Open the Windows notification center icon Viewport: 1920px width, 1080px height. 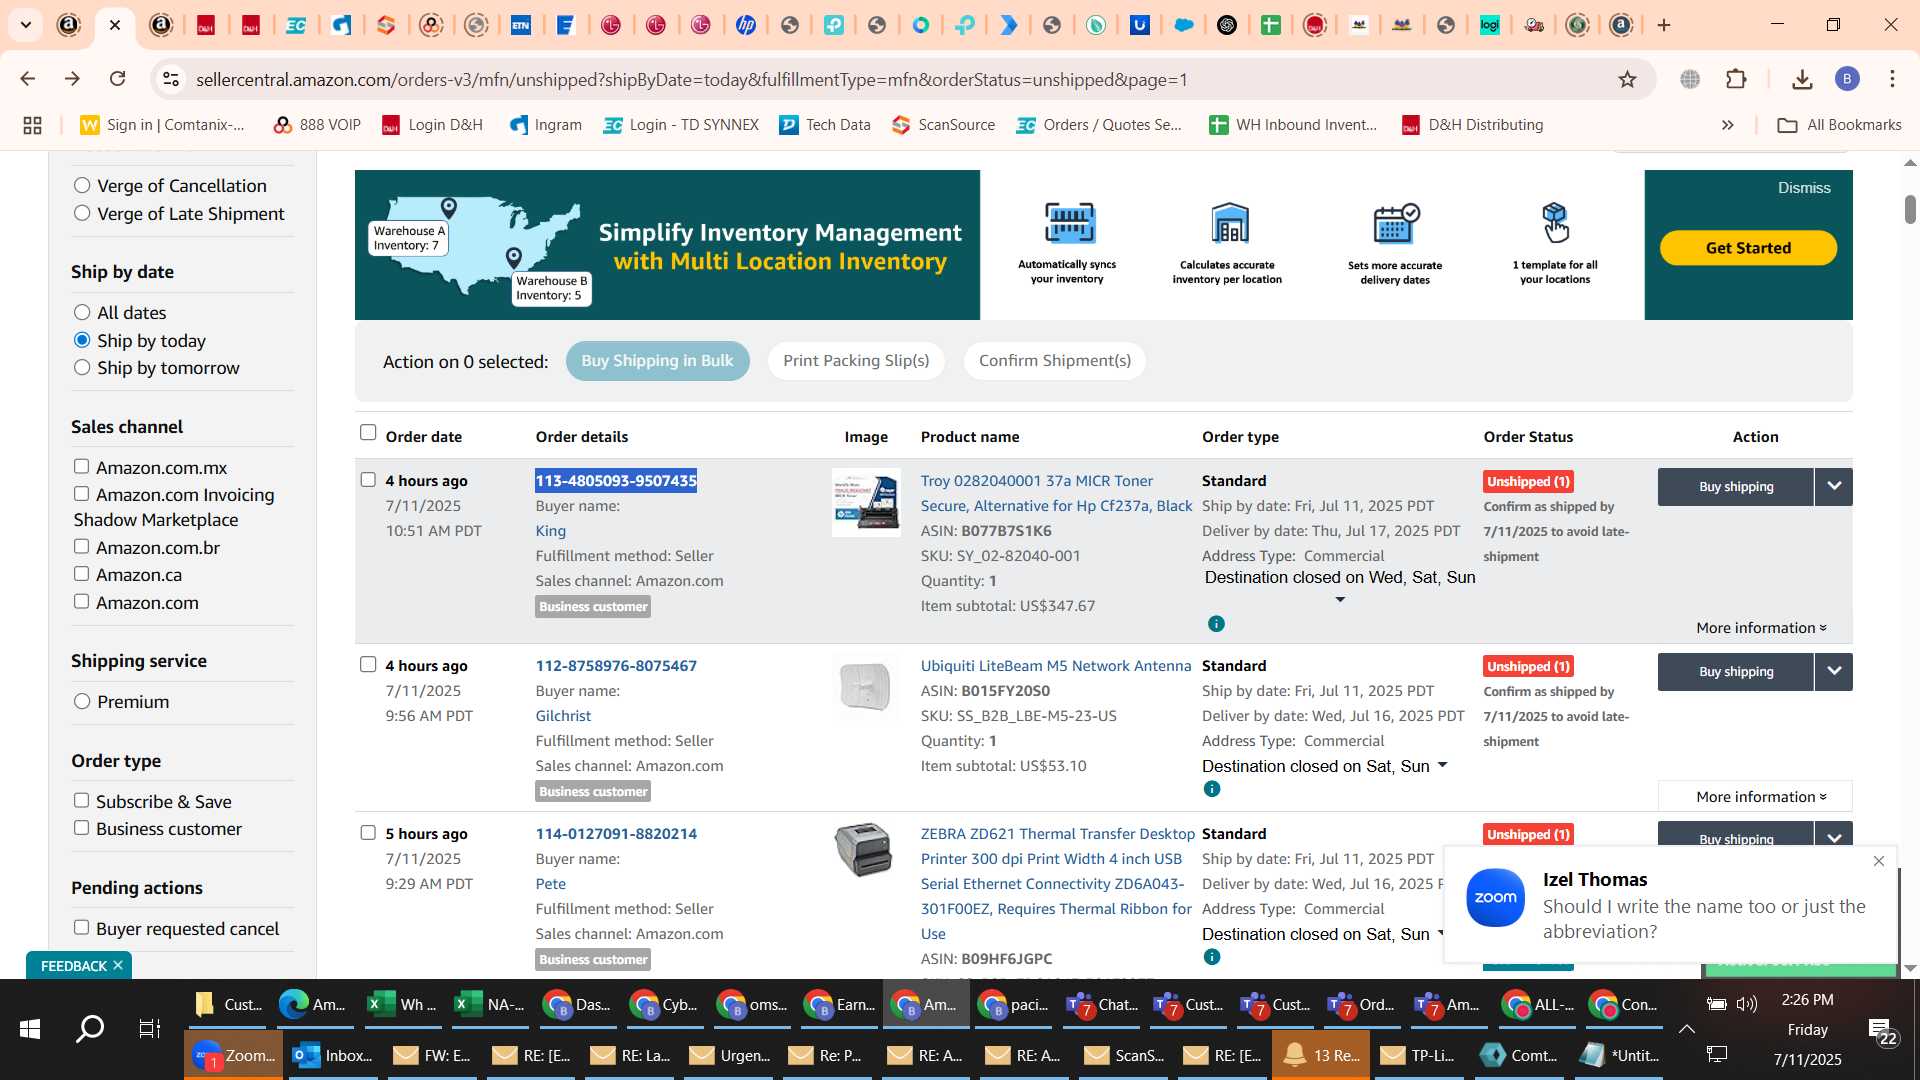click(x=1879, y=1030)
